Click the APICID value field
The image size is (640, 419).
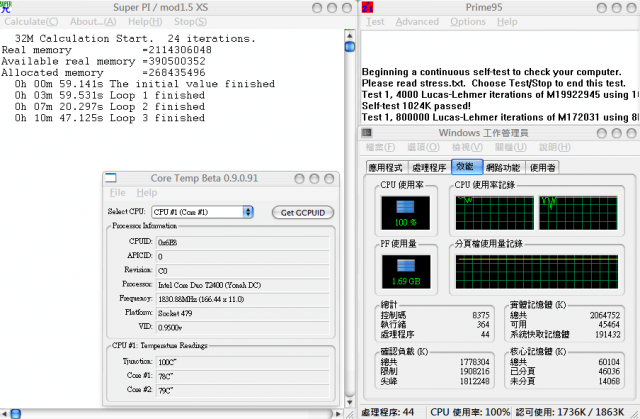coord(242,257)
